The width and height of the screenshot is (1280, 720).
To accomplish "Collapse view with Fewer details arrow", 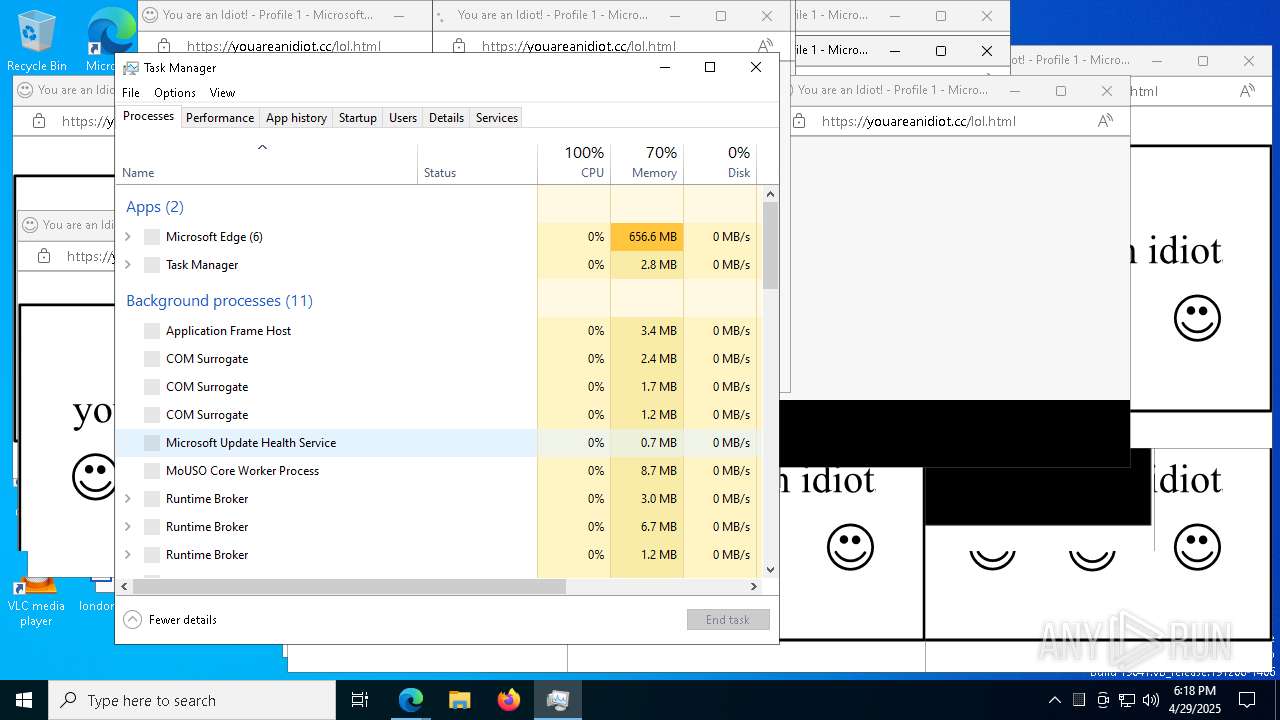I will [x=132, y=620].
